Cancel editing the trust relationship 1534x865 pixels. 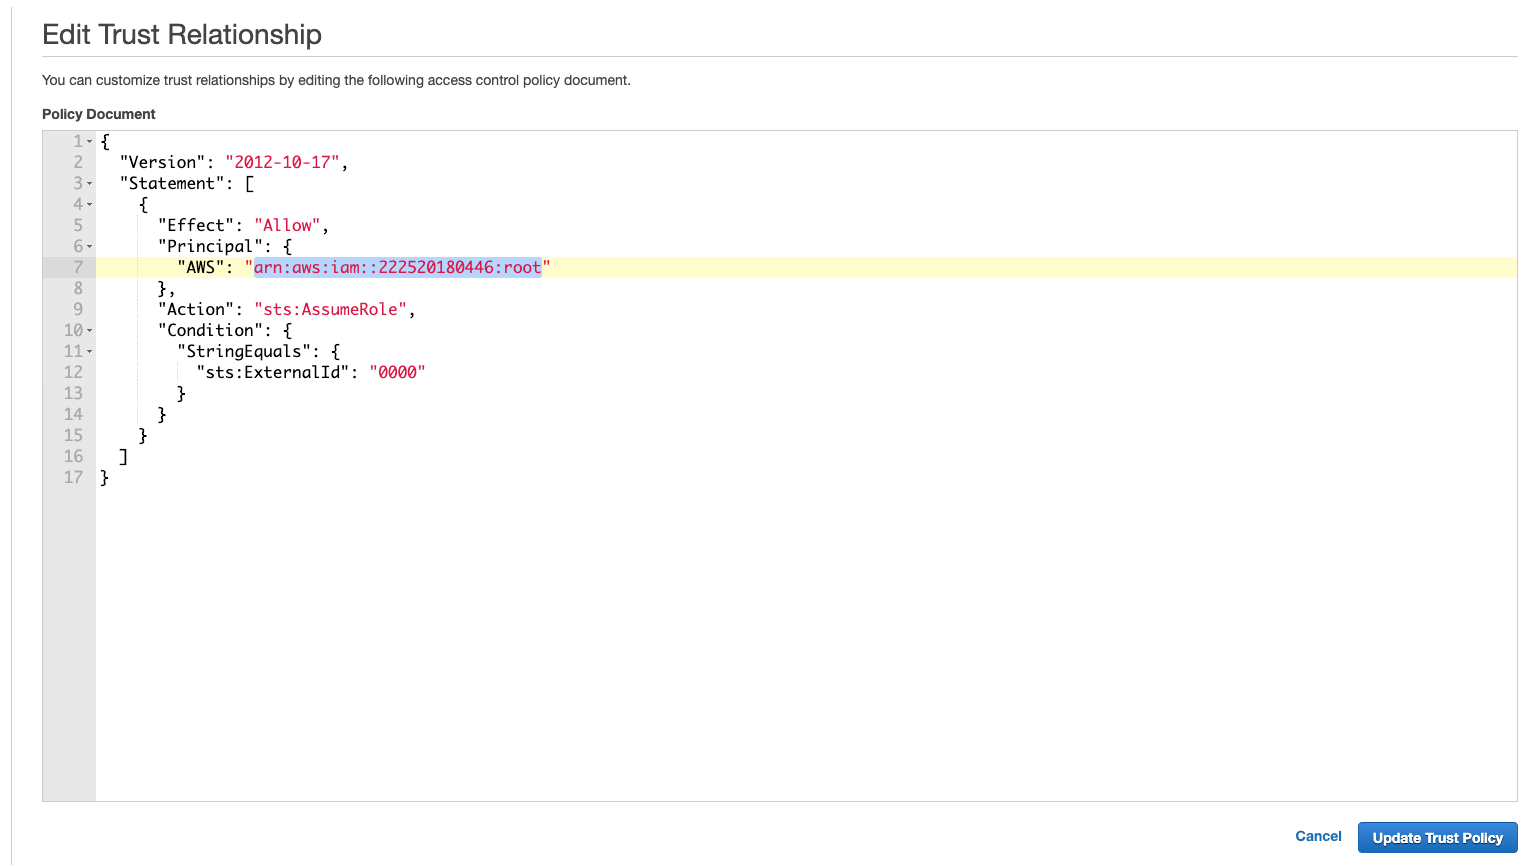pos(1318,836)
